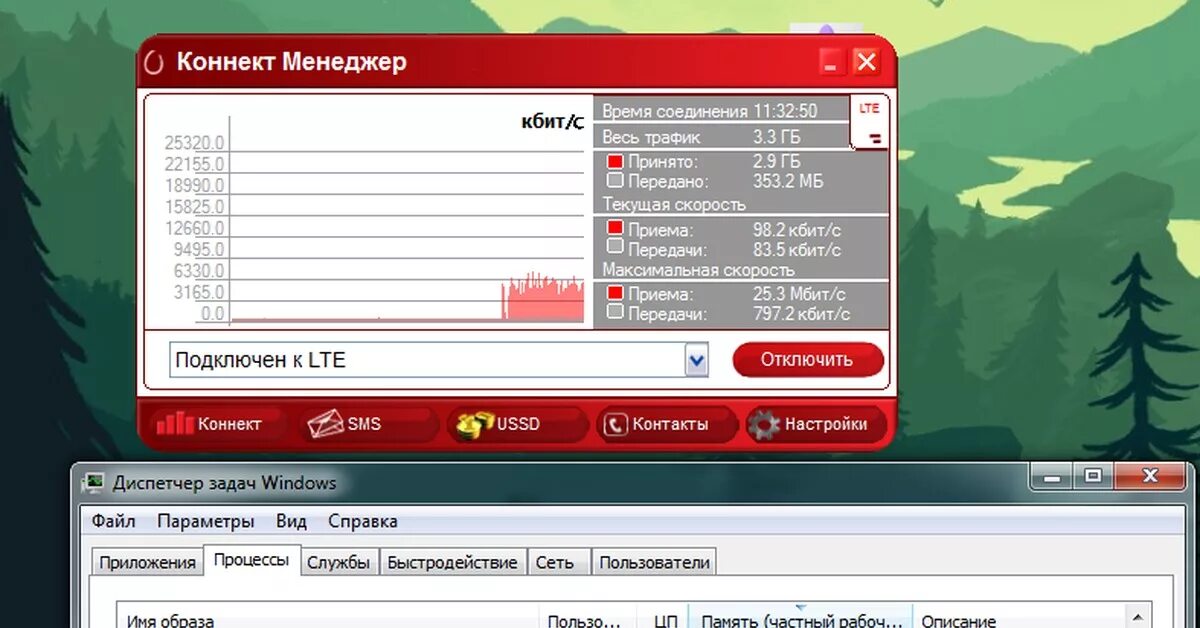Toggle the Передано traffic checkbox

point(616,181)
